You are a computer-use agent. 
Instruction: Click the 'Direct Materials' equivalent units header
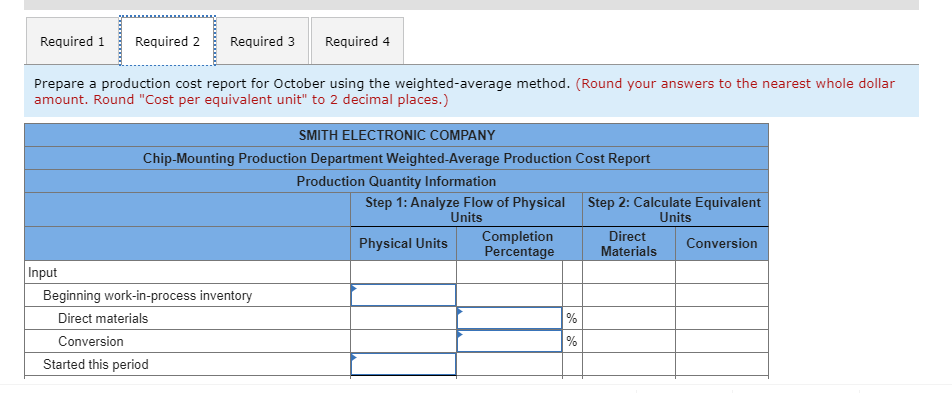pos(628,244)
